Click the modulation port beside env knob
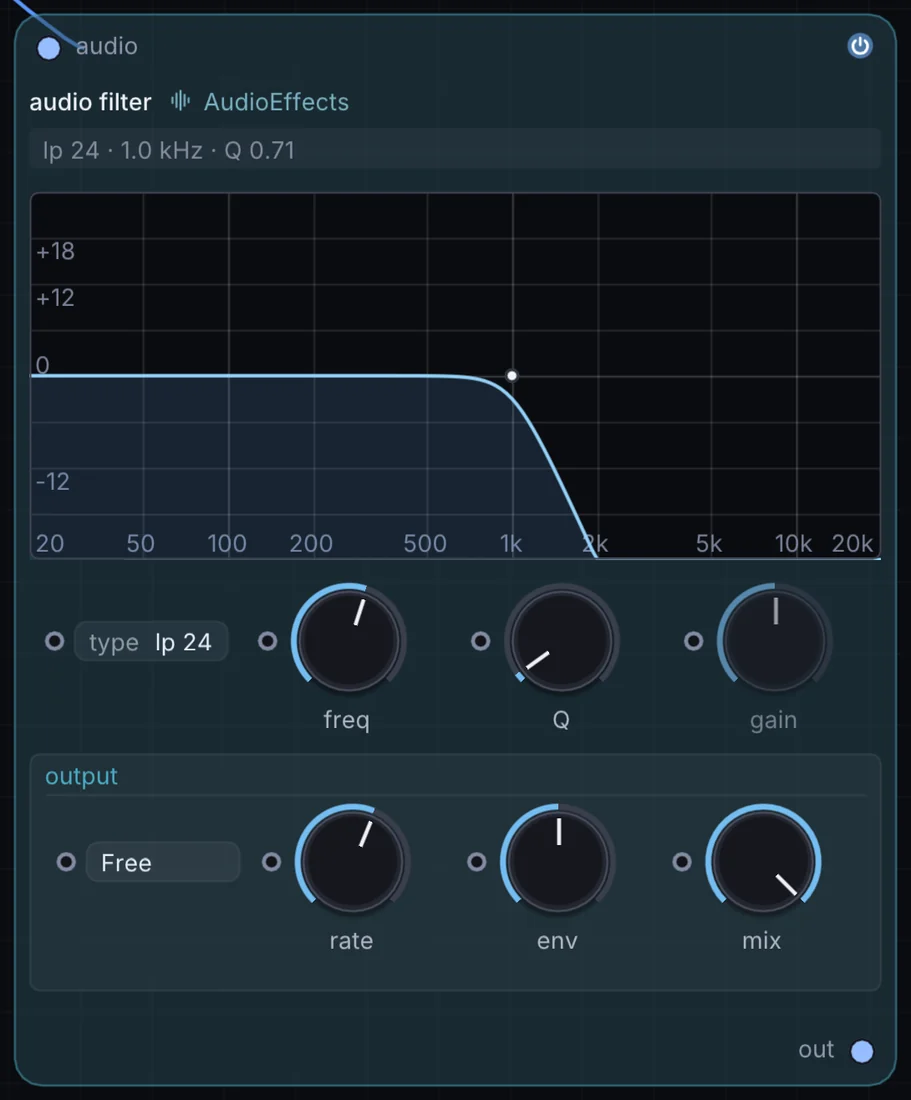Image resolution: width=911 pixels, height=1100 pixels. pos(477,861)
